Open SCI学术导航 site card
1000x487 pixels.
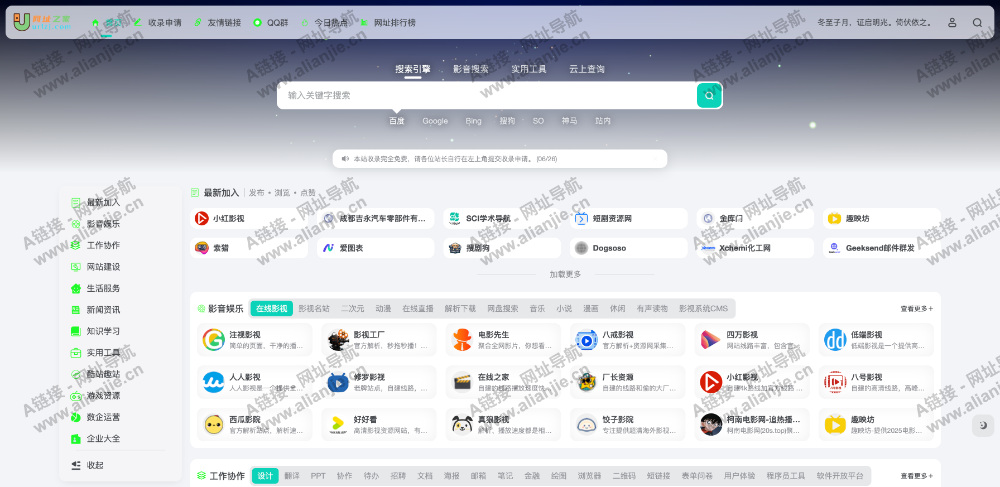click(503, 219)
